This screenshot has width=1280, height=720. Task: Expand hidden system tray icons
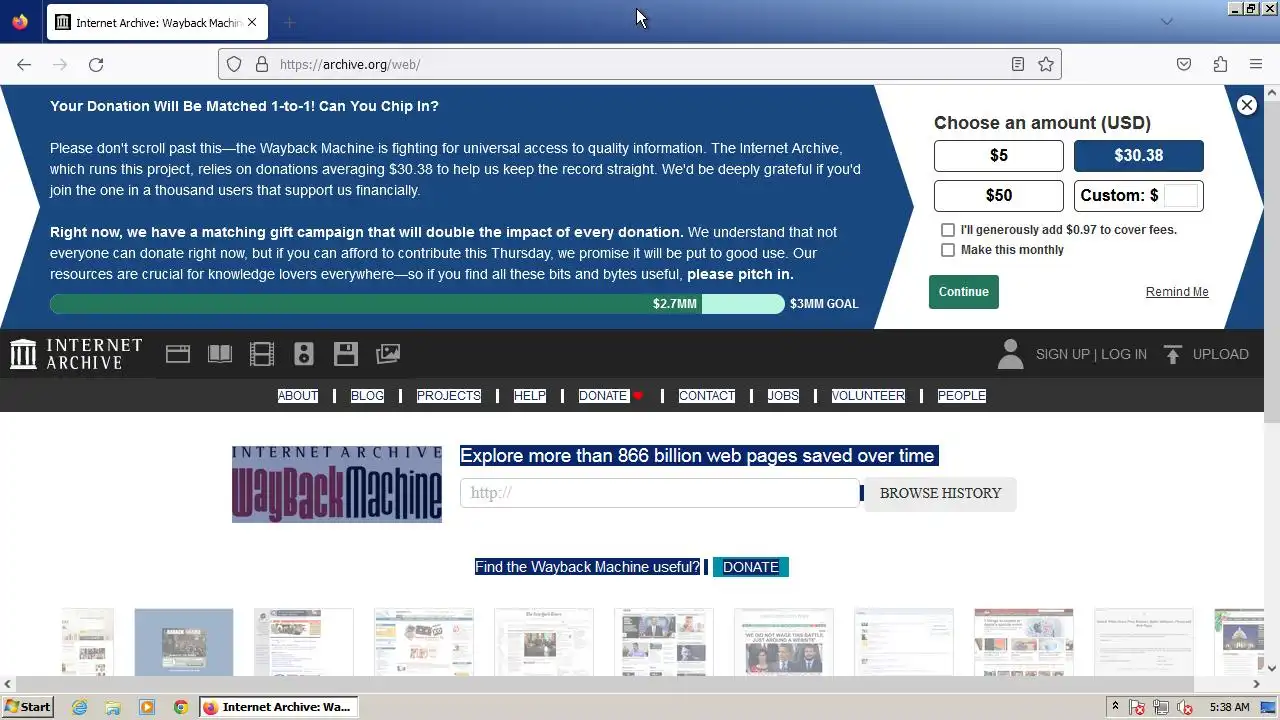[1116, 707]
